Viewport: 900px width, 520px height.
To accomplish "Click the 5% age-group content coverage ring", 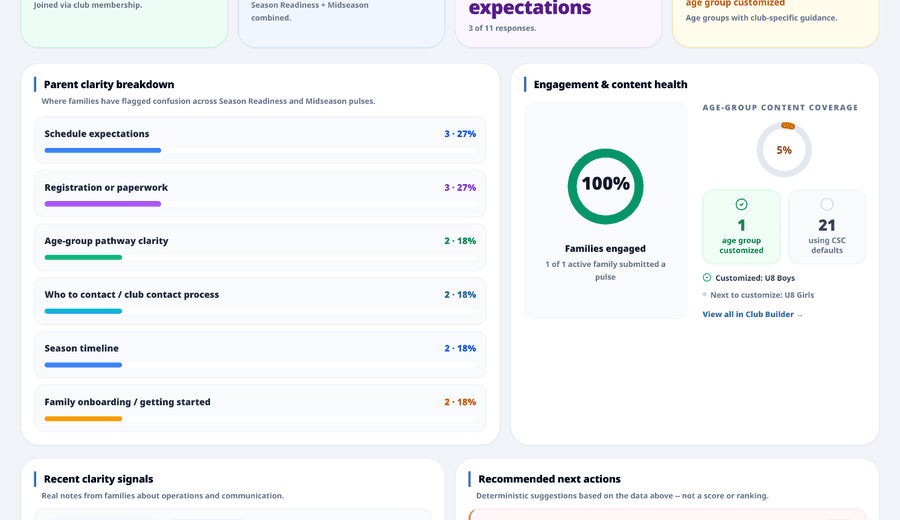I will pyautogui.click(x=784, y=150).
